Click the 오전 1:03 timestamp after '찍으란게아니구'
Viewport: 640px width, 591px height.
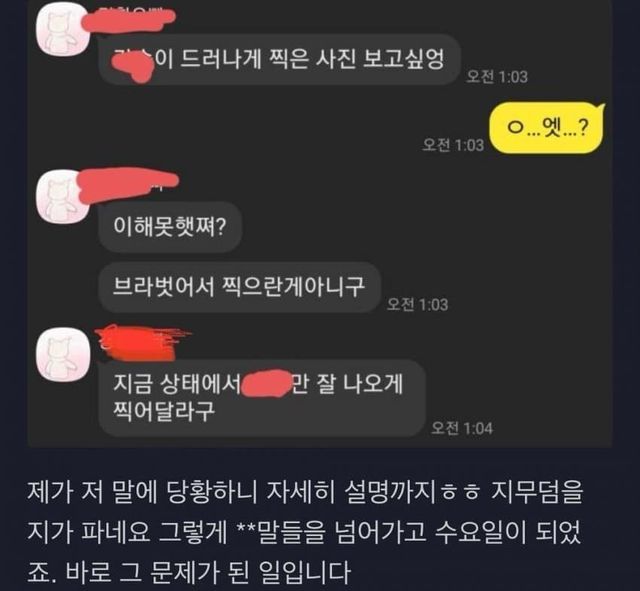tap(417, 304)
